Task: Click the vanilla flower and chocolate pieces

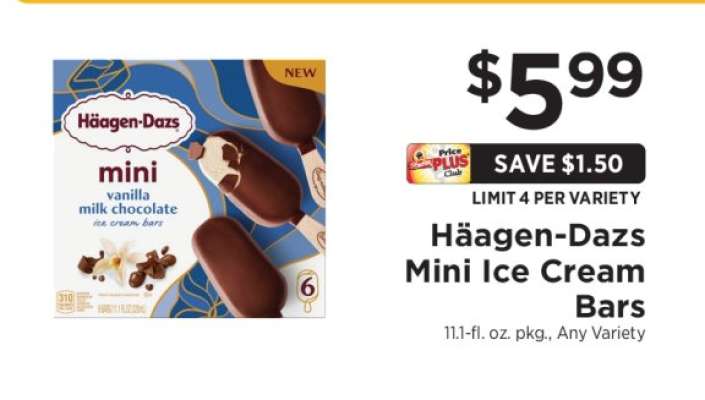Action: pos(127,264)
